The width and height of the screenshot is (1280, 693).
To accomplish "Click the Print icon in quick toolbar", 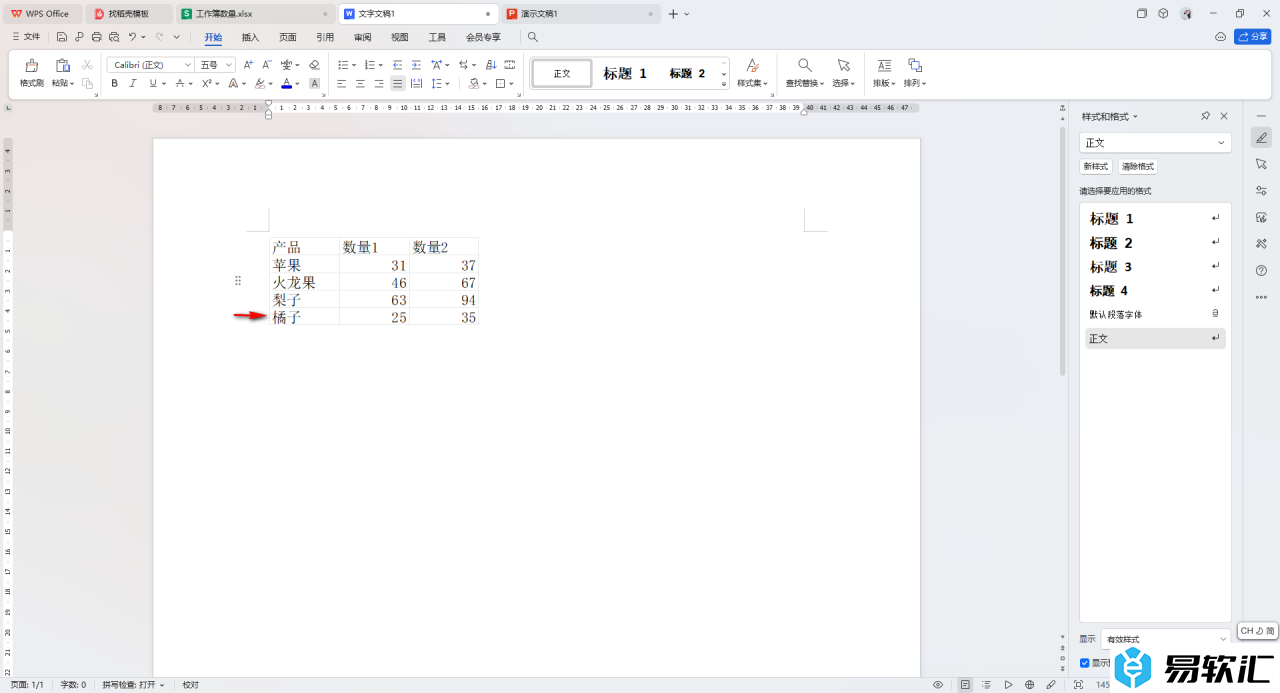I will [x=96, y=37].
